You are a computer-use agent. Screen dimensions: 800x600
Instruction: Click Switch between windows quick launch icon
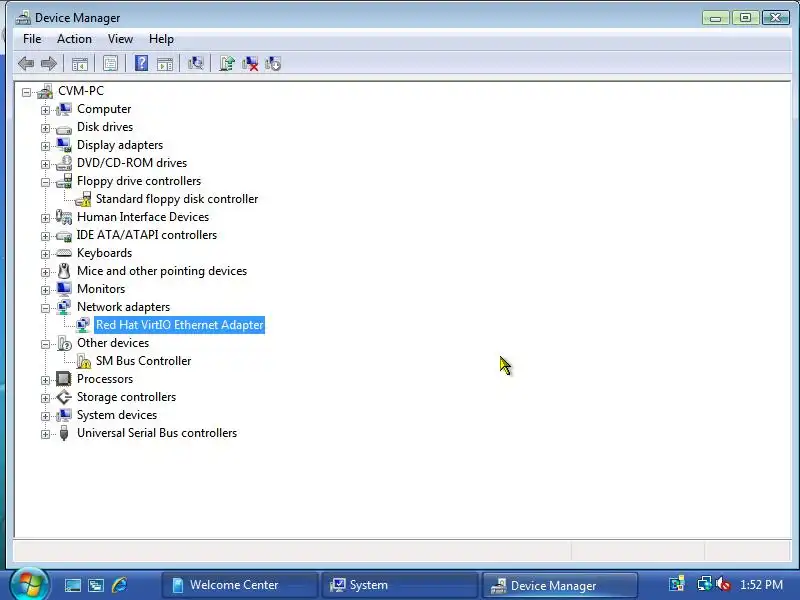pyautogui.click(x=96, y=585)
